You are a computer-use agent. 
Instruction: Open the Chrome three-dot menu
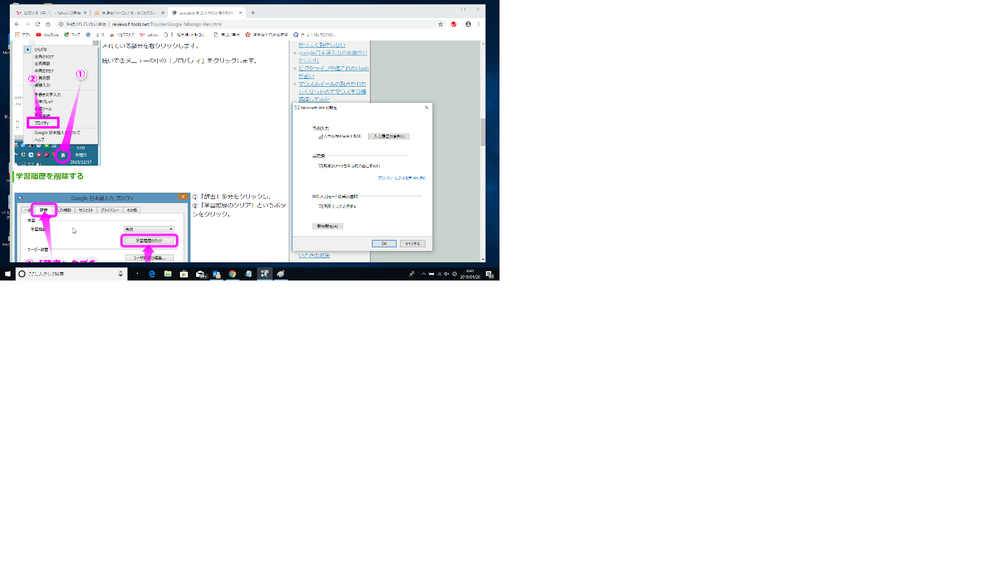tap(478, 24)
